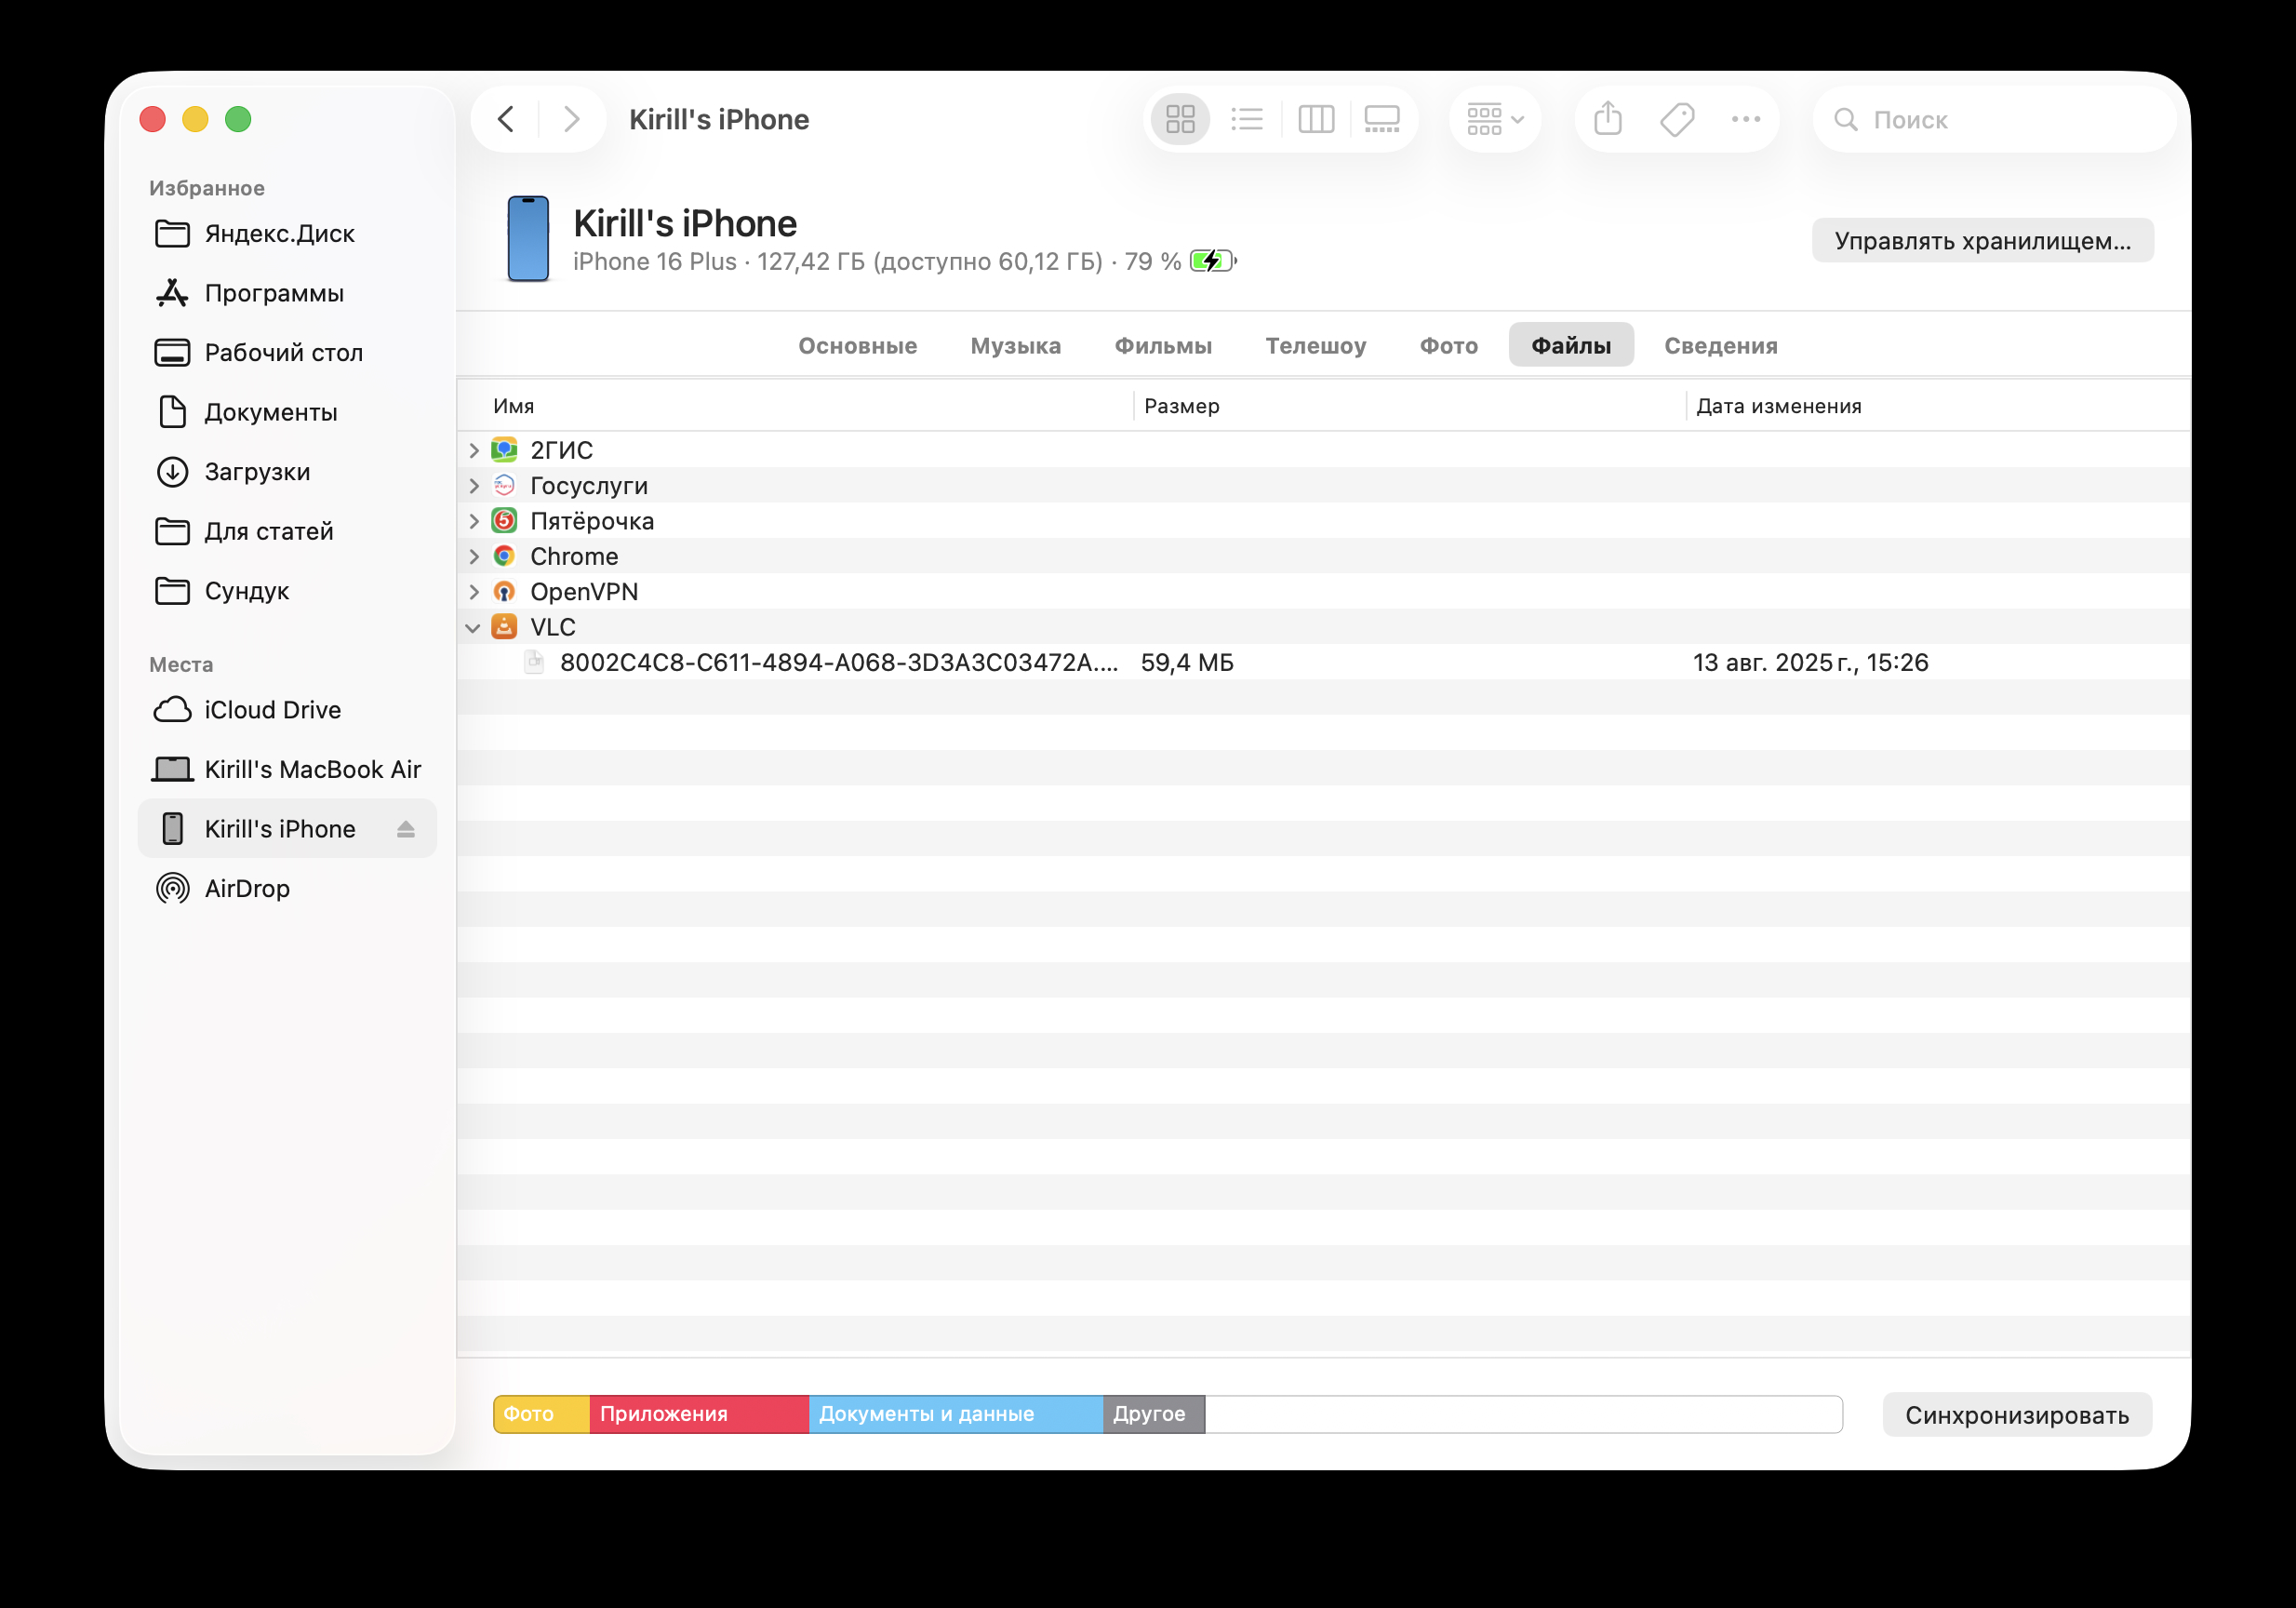Image resolution: width=2296 pixels, height=1608 pixels.
Task: Open Яндекс.Диск from the sidebar
Action: pyautogui.click(x=278, y=233)
